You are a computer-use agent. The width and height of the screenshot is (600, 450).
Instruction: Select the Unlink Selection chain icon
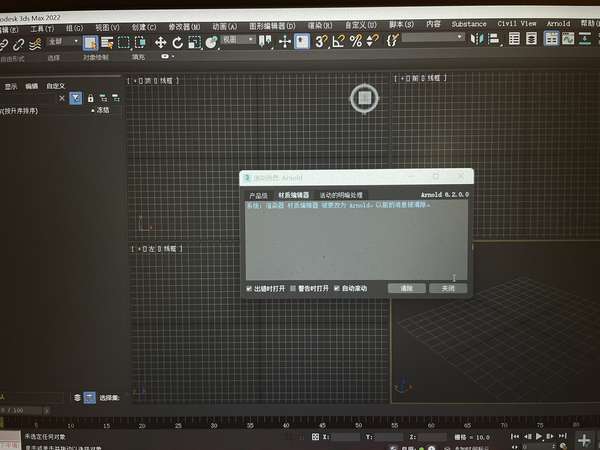tap(18, 45)
